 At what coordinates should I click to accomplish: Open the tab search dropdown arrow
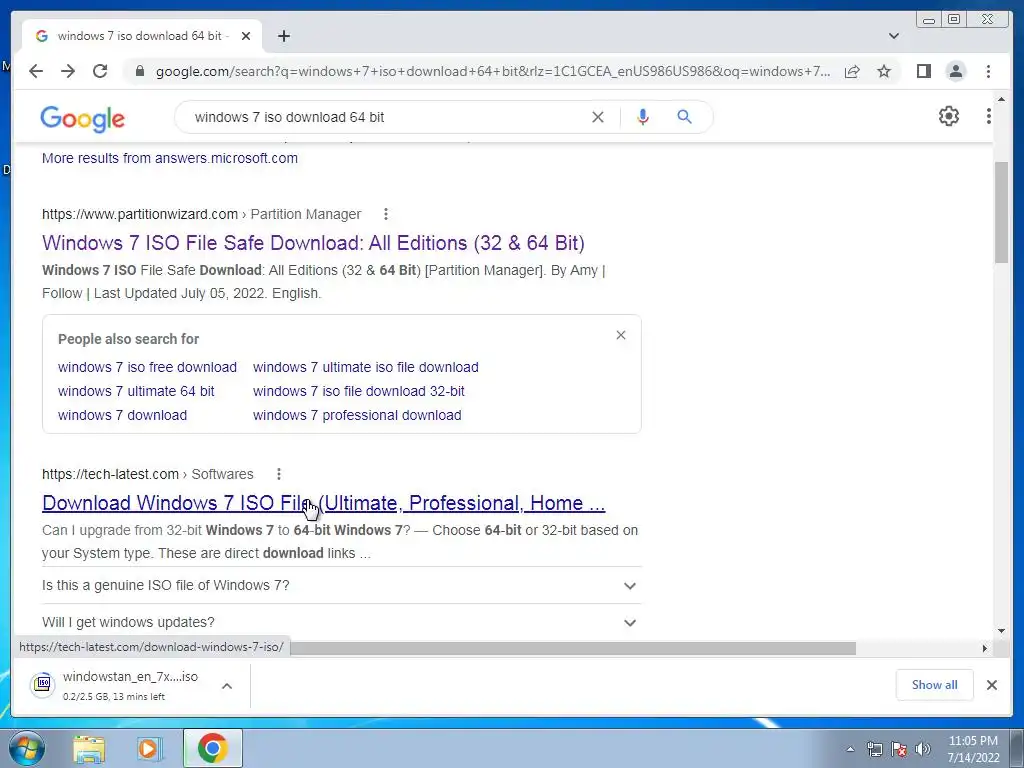click(x=893, y=36)
